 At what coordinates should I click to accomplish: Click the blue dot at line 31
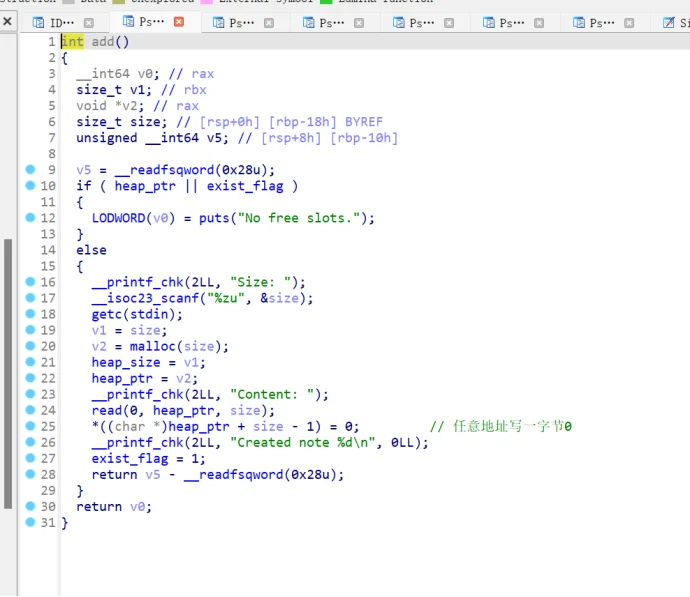coord(30,522)
